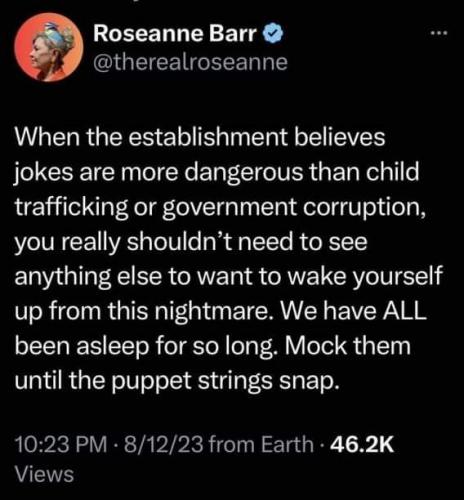Click 'government corruption,' in the tweet
This screenshot has height=500, width=464.
point(294,208)
